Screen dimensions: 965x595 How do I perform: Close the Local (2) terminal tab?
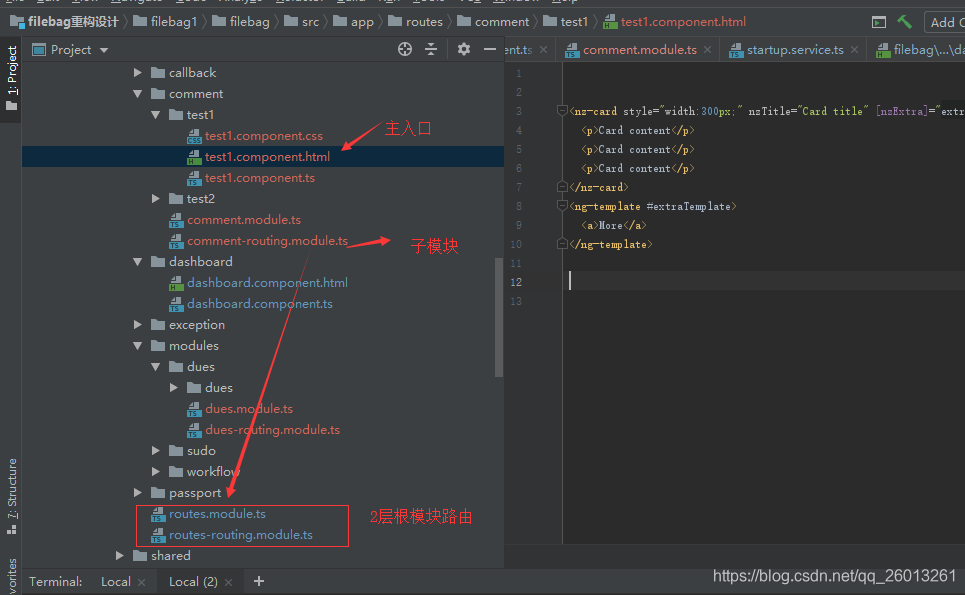pyautogui.click(x=228, y=582)
